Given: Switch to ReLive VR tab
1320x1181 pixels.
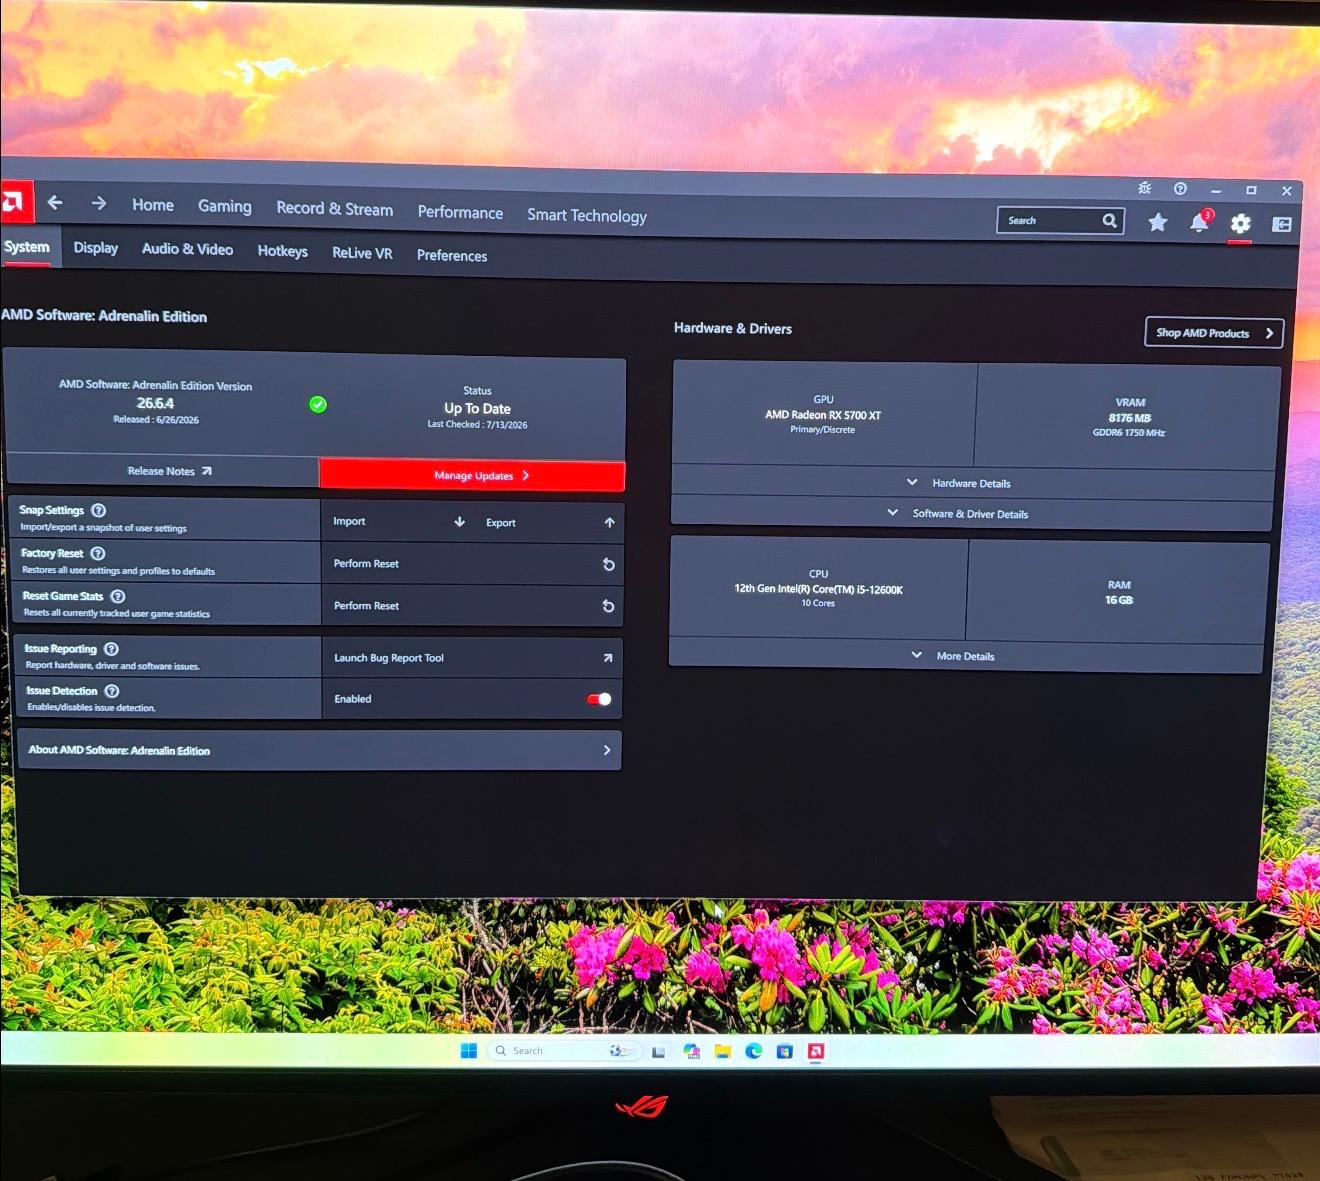Looking at the screenshot, I should (x=362, y=253).
